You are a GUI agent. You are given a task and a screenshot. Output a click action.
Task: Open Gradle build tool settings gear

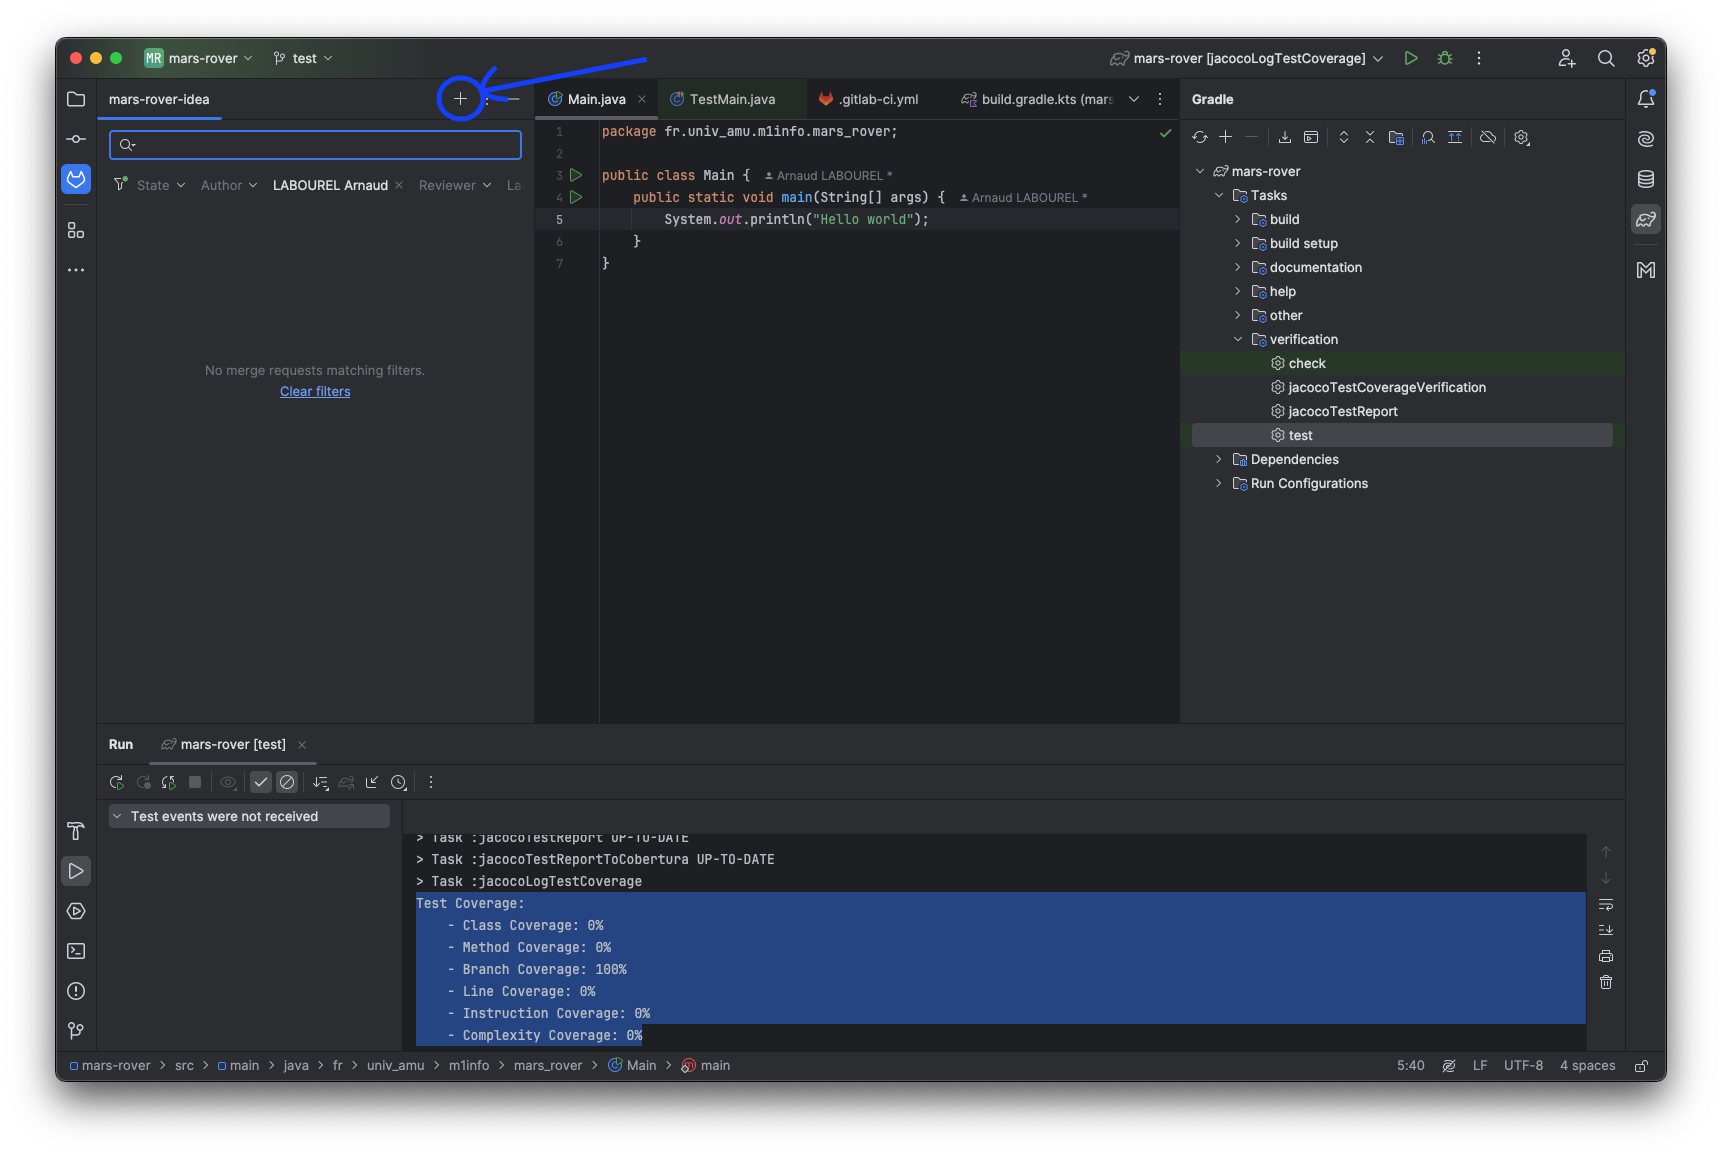click(x=1522, y=137)
